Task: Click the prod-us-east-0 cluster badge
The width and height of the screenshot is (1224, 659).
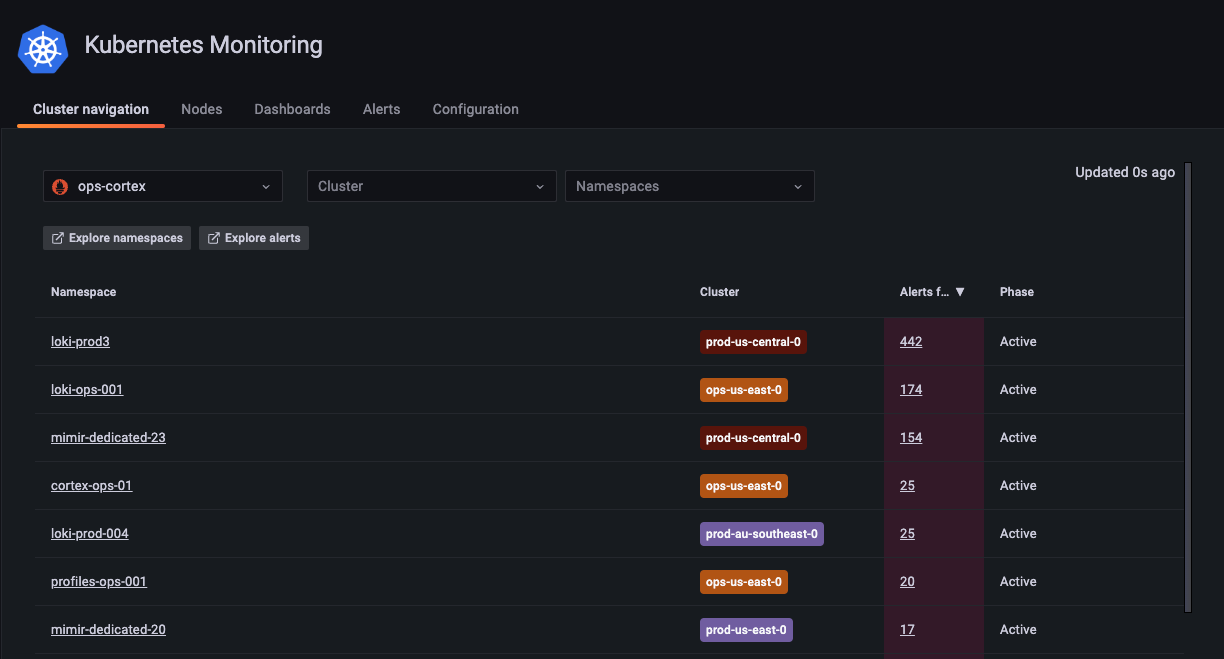Action: point(746,630)
